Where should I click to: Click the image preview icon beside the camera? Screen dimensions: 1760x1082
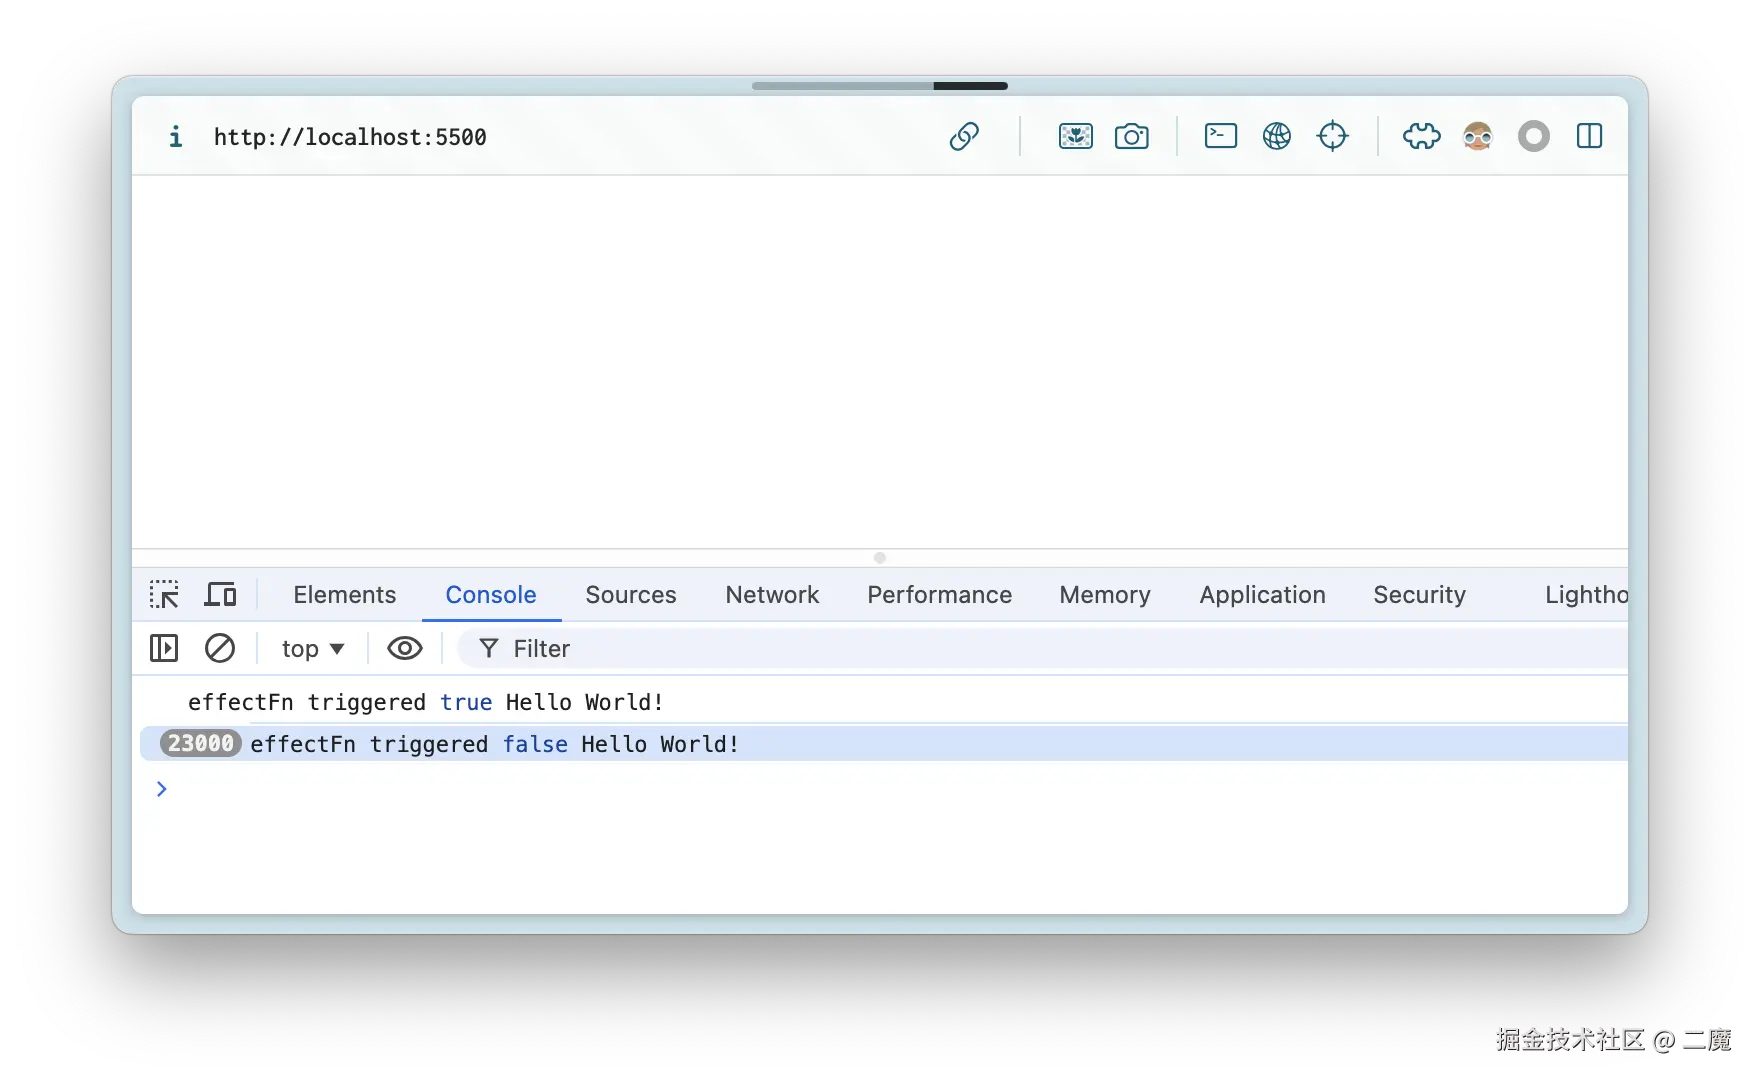point(1076,136)
